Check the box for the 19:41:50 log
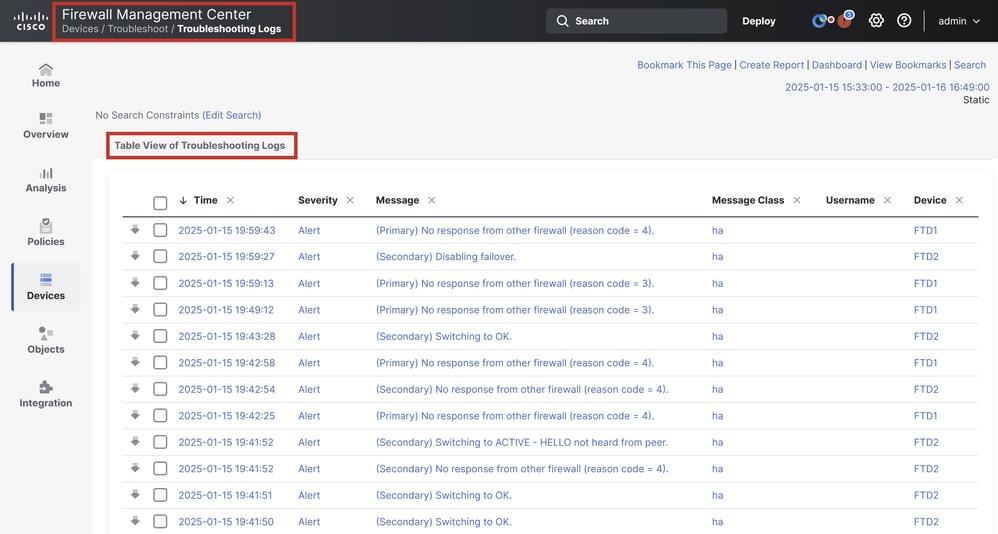This screenshot has width=998, height=534. point(160,522)
